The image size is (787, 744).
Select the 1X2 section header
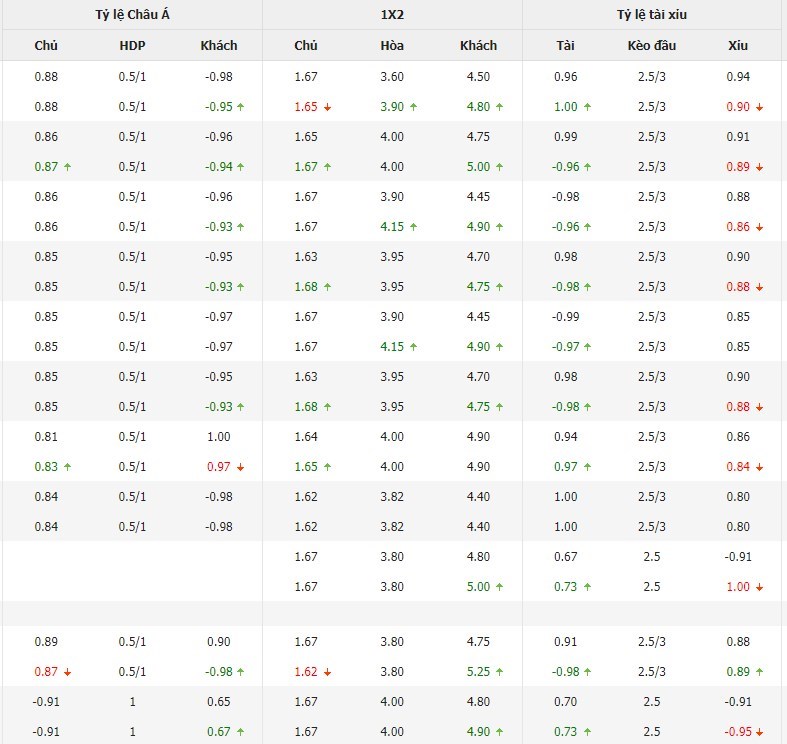pyautogui.click(x=392, y=15)
